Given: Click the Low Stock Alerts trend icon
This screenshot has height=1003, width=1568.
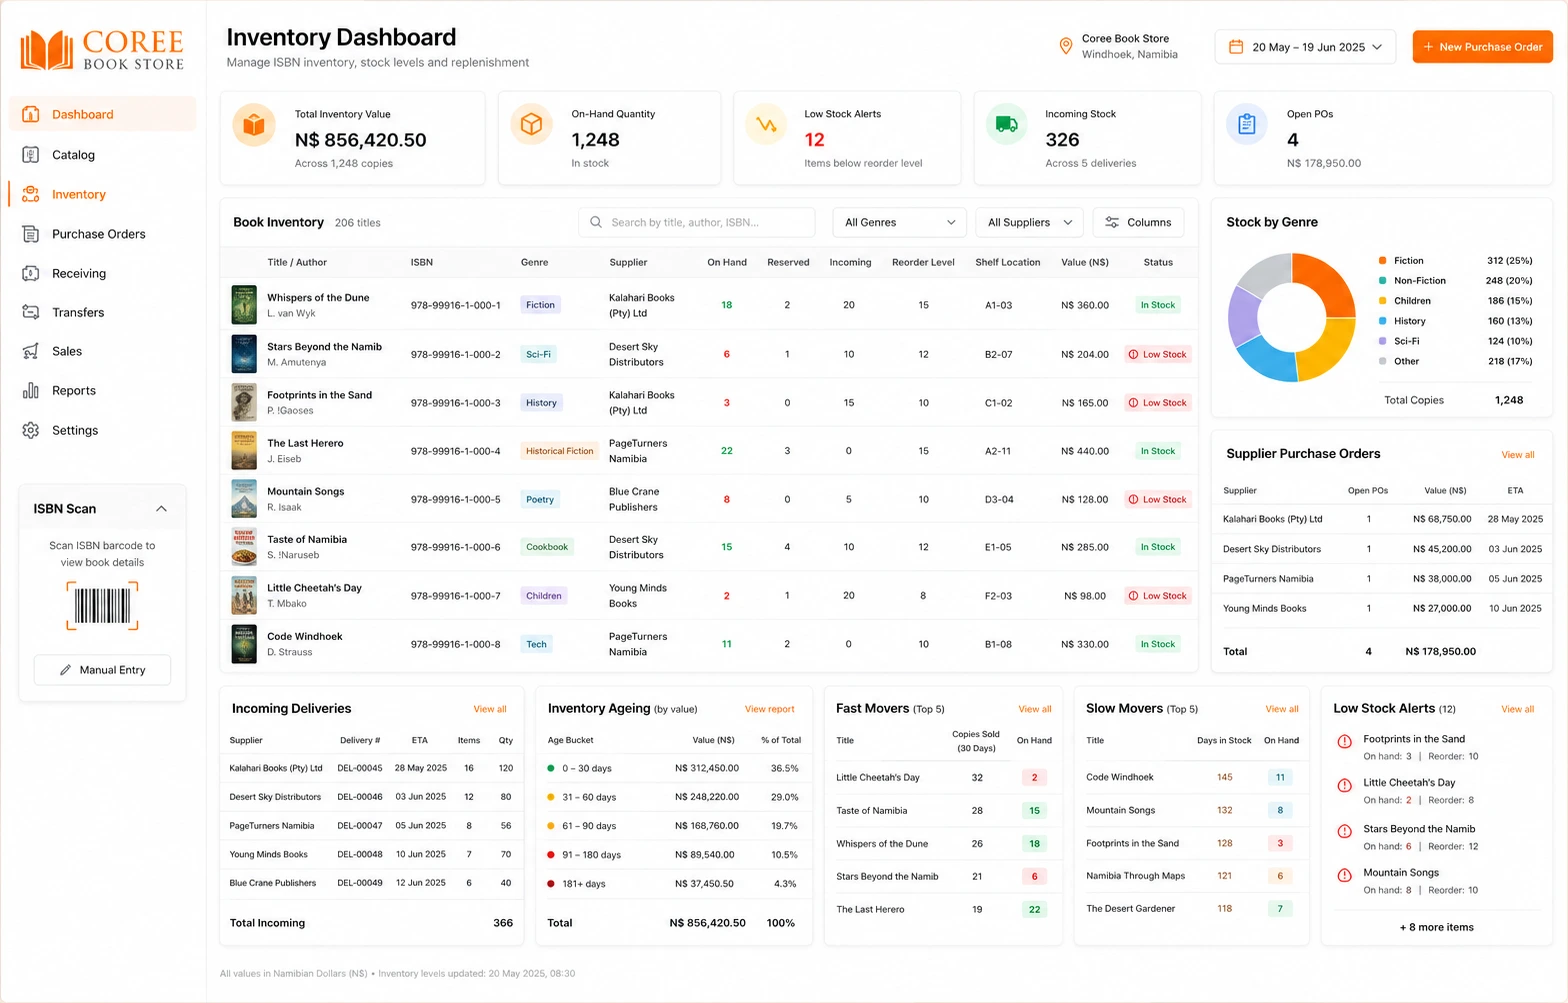Looking at the screenshot, I should click(766, 125).
